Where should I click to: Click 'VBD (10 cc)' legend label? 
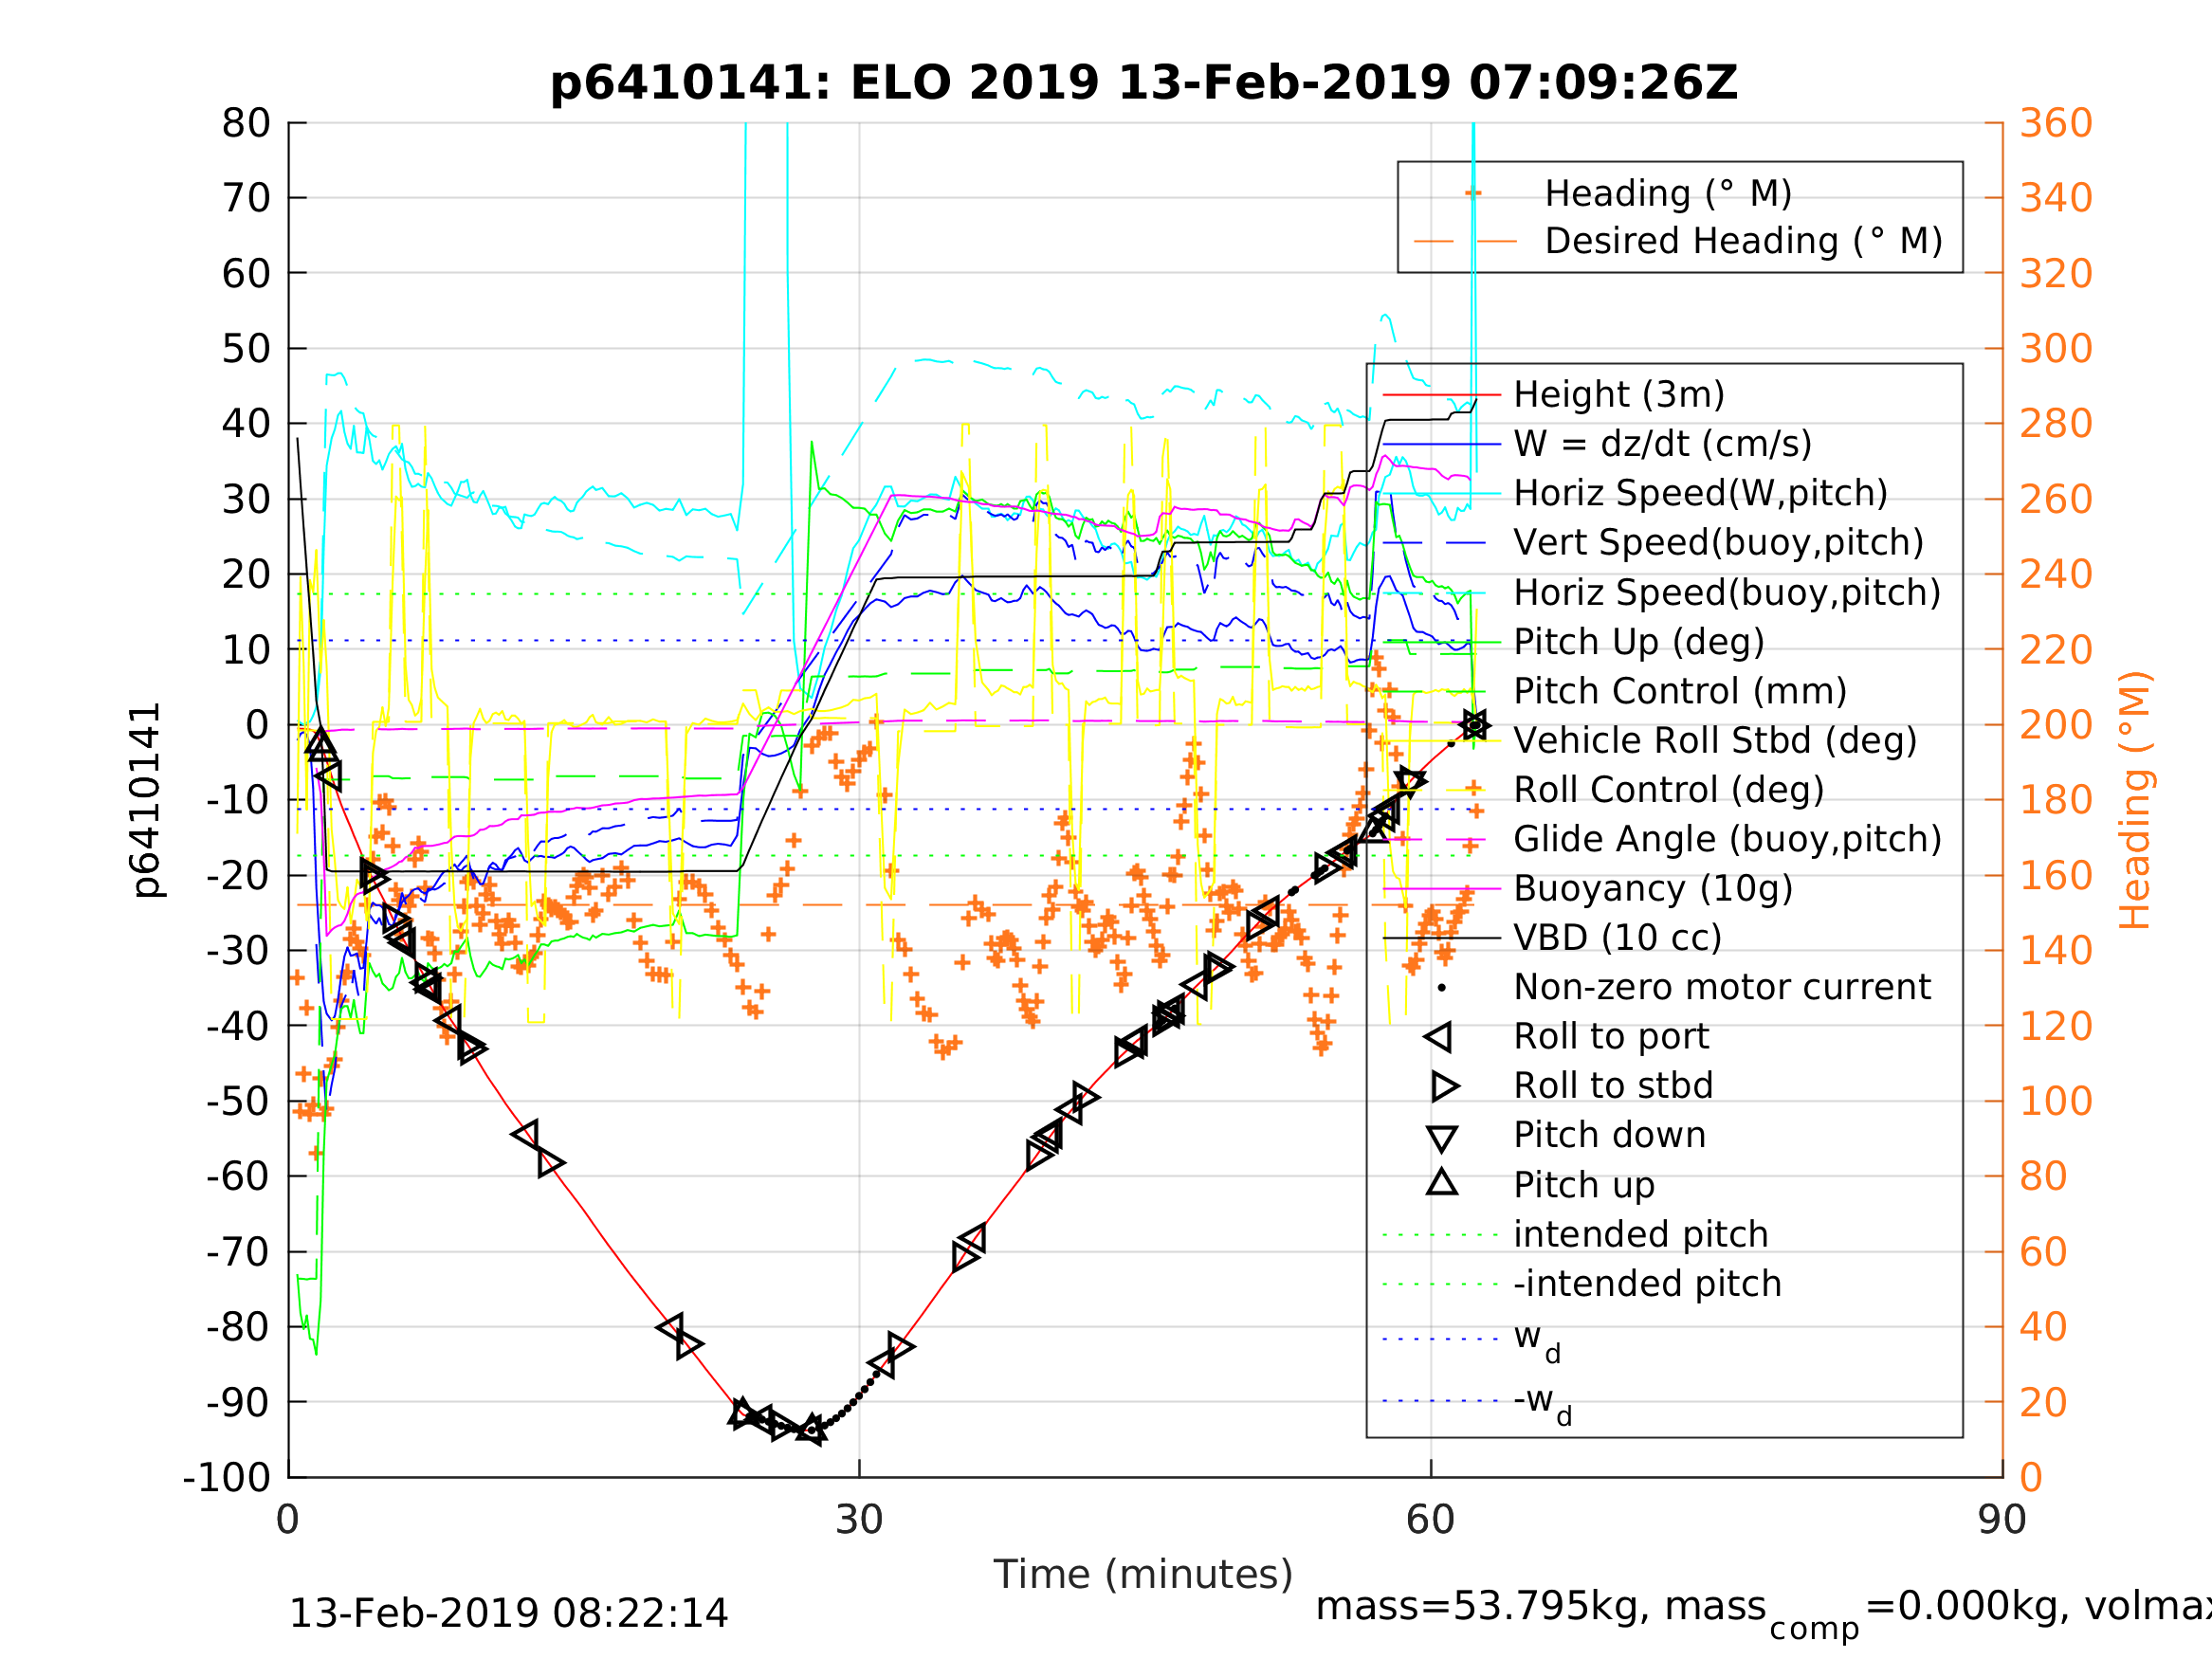point(1617,938)
